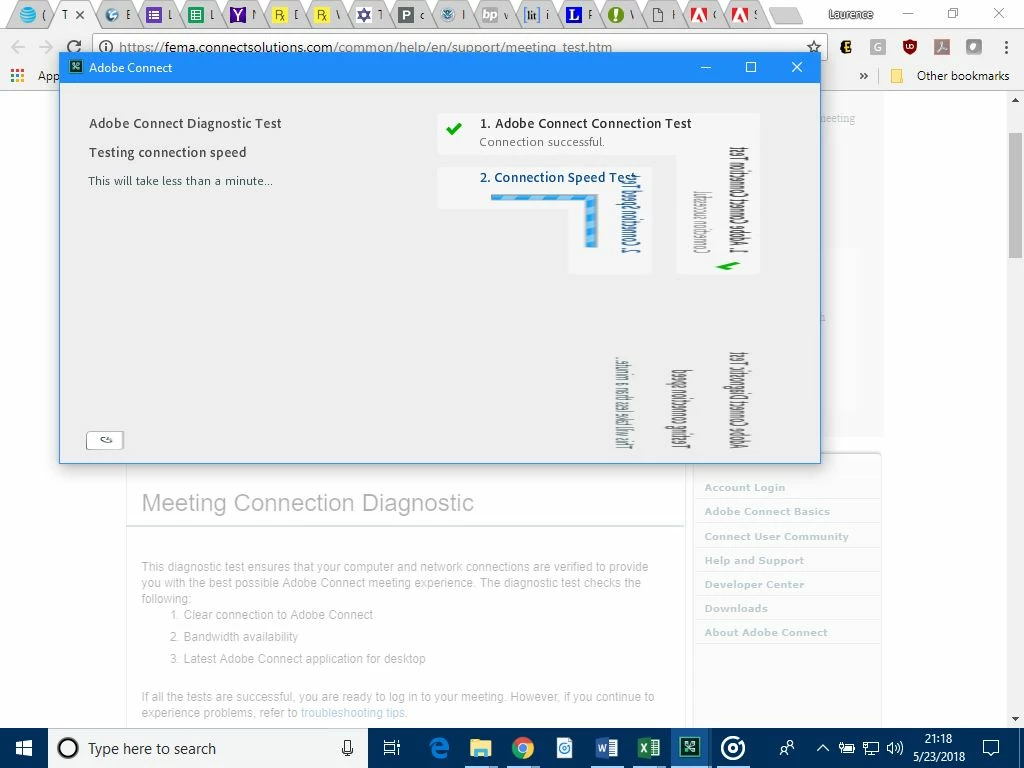The width and height of the screenshot is (1024, 768).
Task: Open the Apps grid in bookmarks bar
Action: 18,76
